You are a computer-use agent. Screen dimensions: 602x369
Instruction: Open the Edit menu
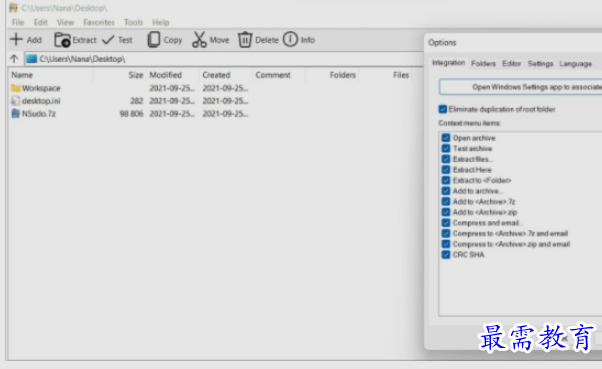coord(41,22)
